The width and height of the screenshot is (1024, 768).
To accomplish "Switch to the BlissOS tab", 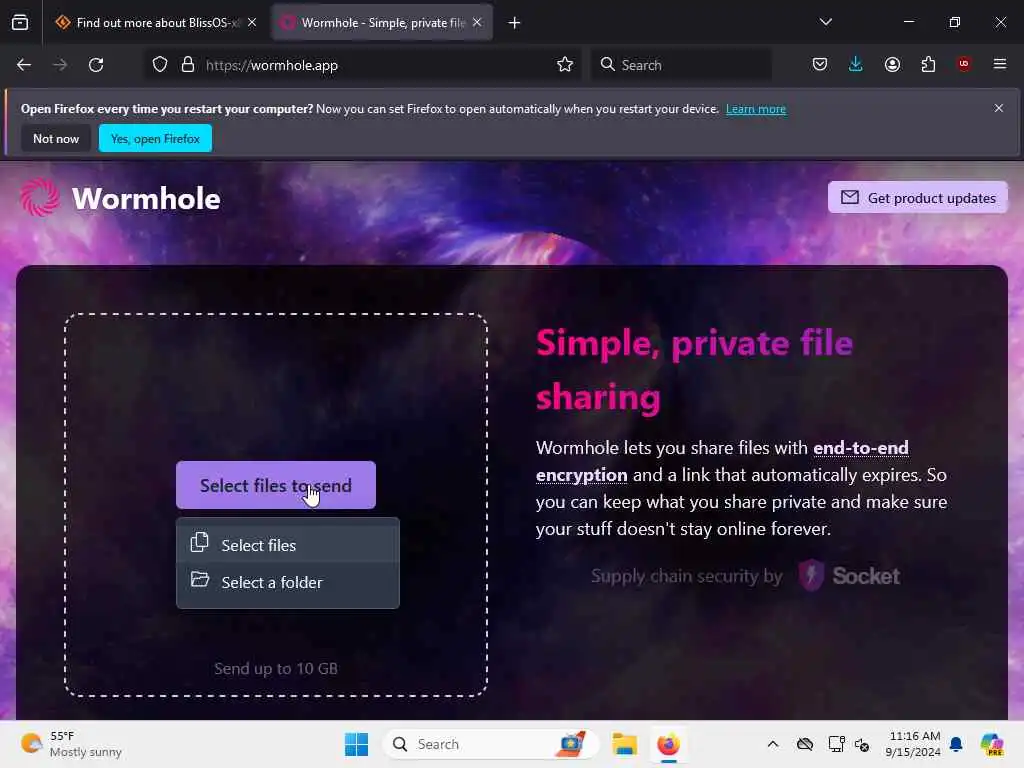I will click(157, 23).
